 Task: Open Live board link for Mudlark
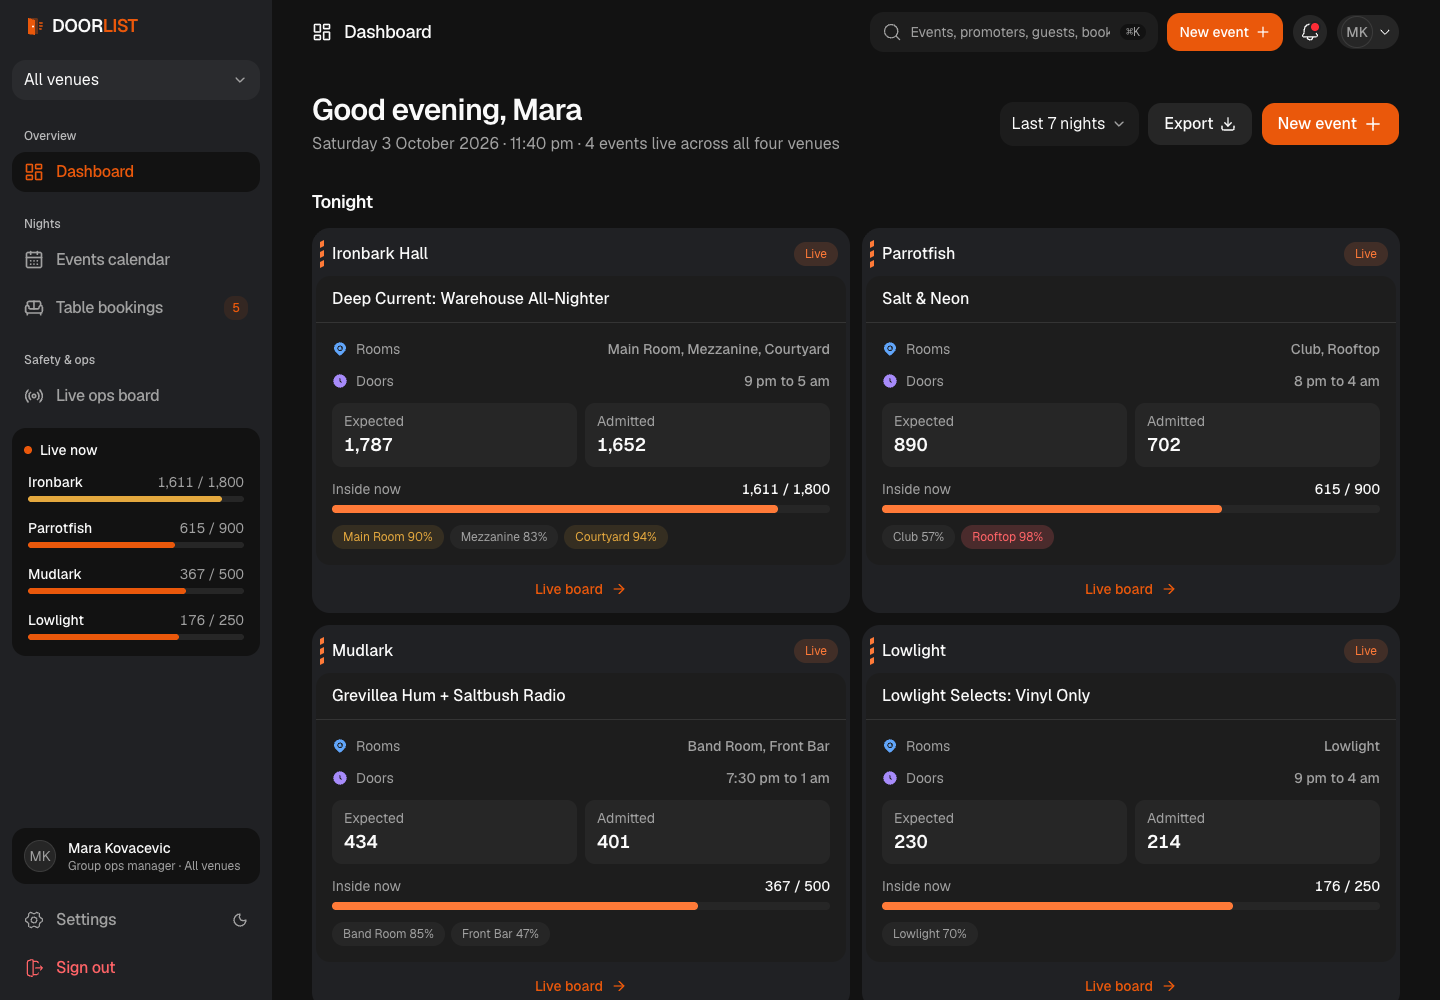(x=580, y=986)
